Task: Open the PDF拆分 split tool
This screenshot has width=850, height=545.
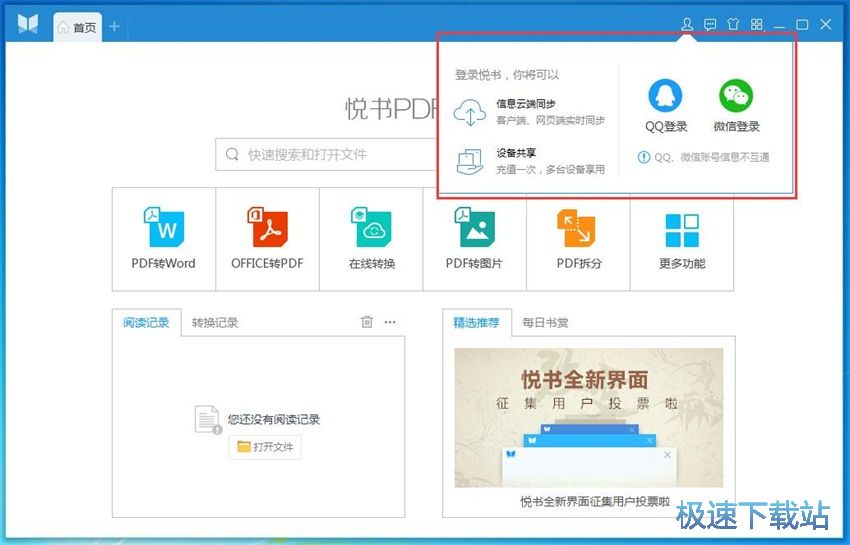Action: coord(578,239)
